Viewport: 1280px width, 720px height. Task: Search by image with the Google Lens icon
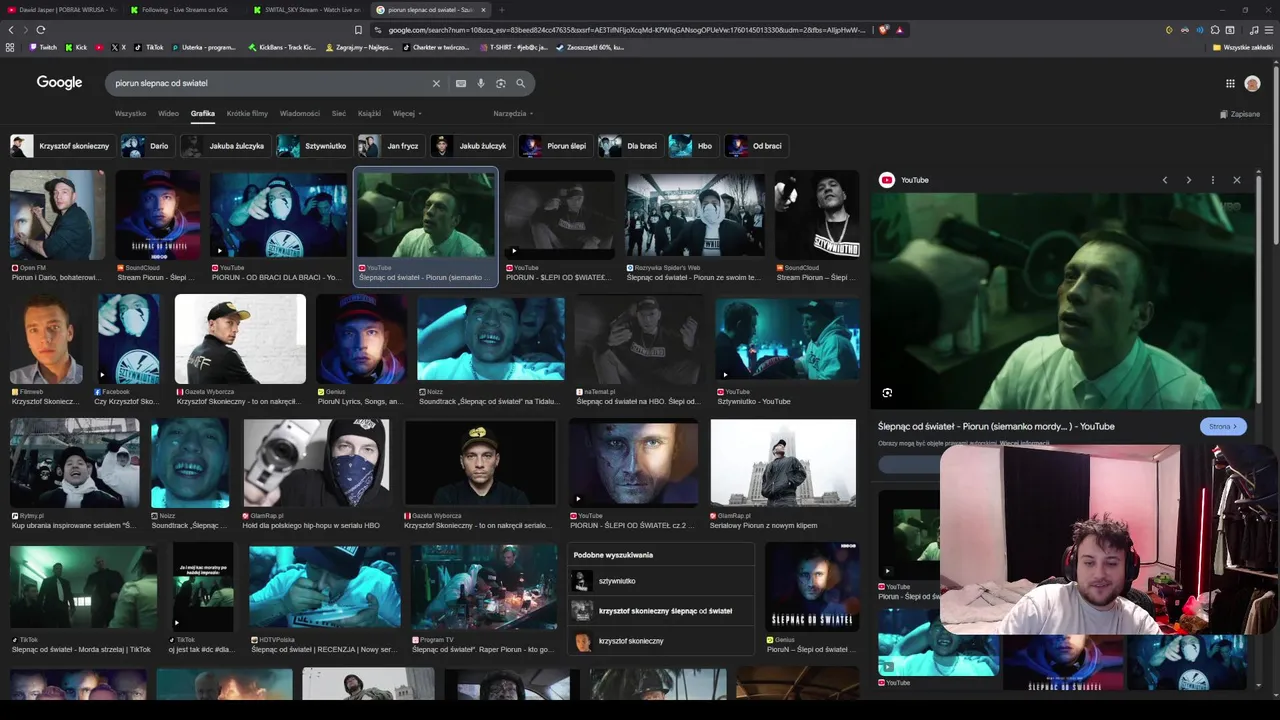coord(501,83)
